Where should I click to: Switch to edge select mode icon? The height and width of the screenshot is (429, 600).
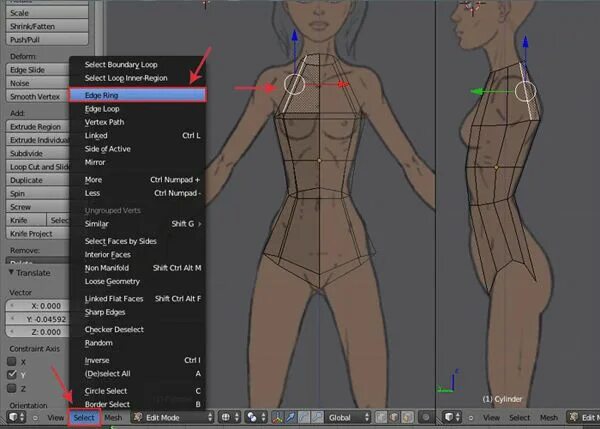394,417
